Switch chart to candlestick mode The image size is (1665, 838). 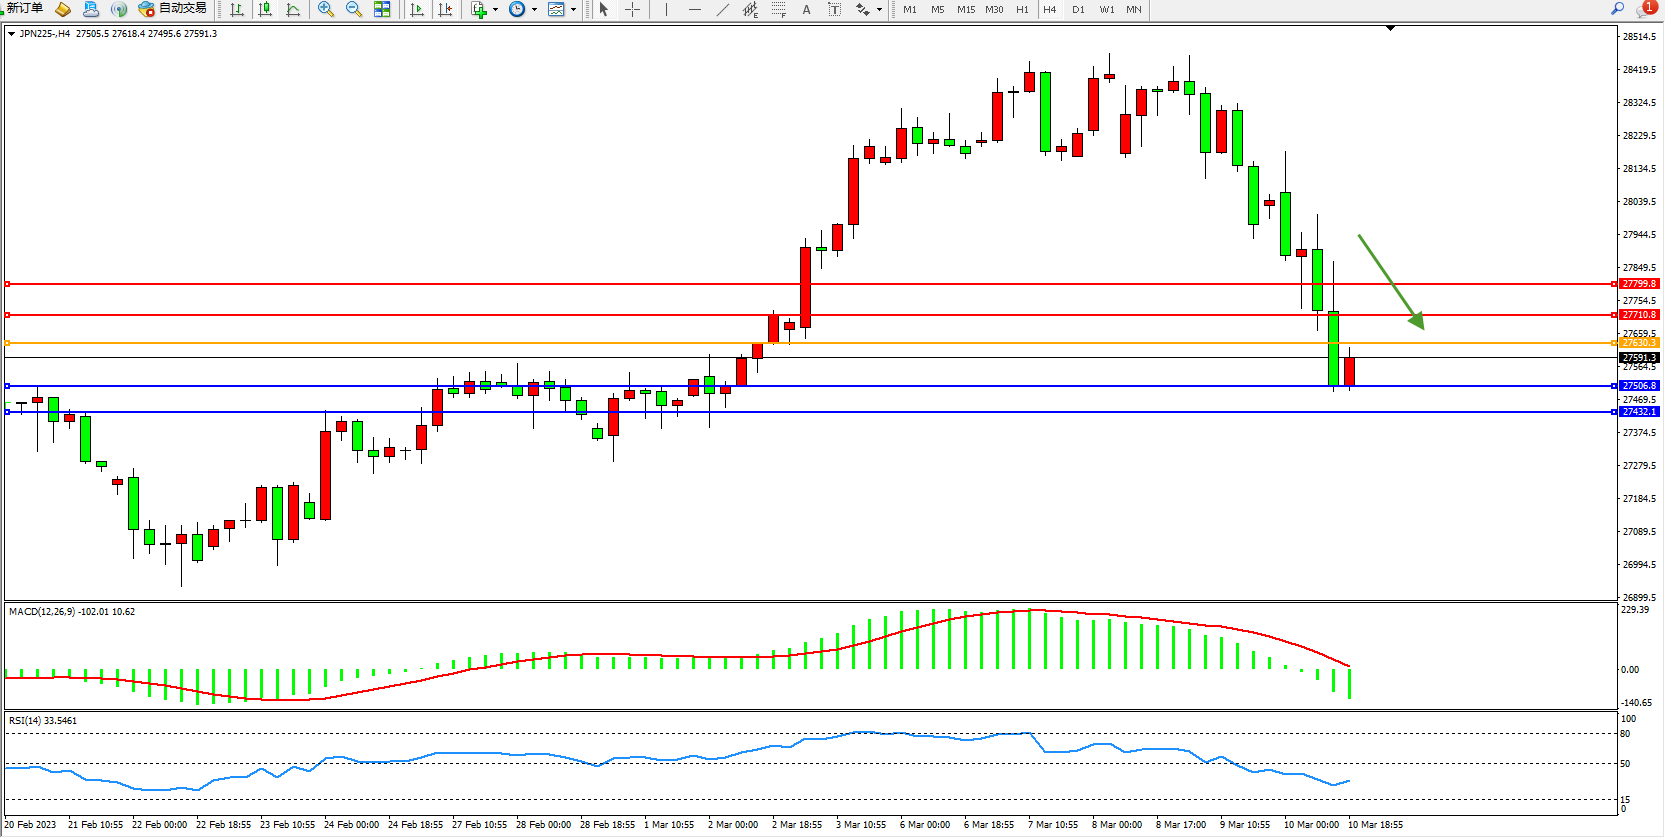pos(265,10)
